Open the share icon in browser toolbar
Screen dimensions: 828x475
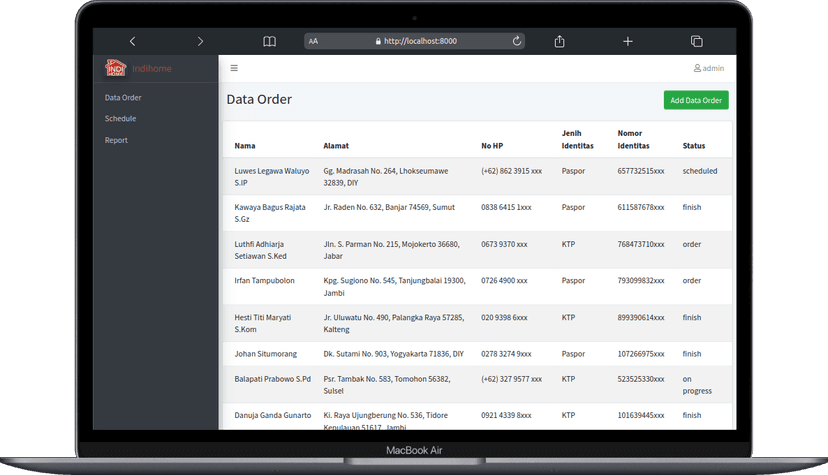[559, 41]
